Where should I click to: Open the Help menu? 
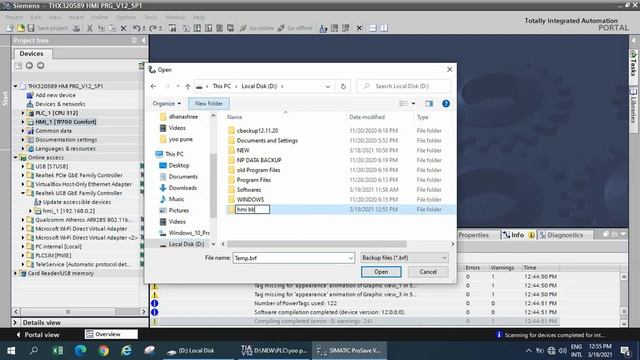point(199,17)
